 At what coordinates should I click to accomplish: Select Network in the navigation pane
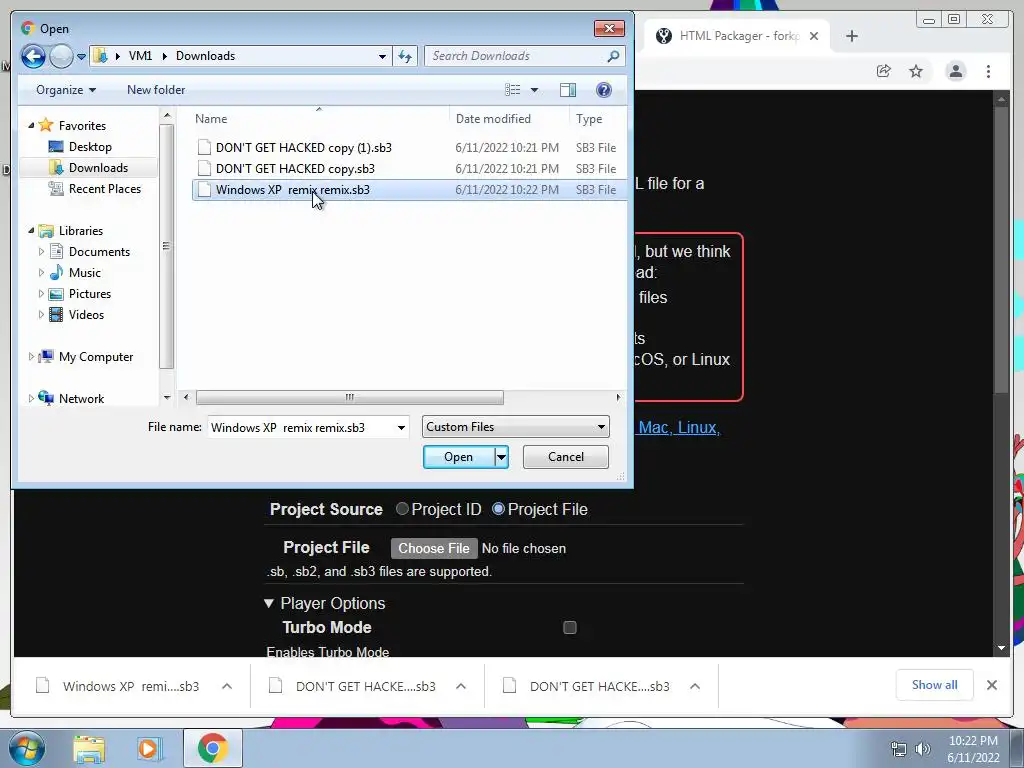point(81,398)
